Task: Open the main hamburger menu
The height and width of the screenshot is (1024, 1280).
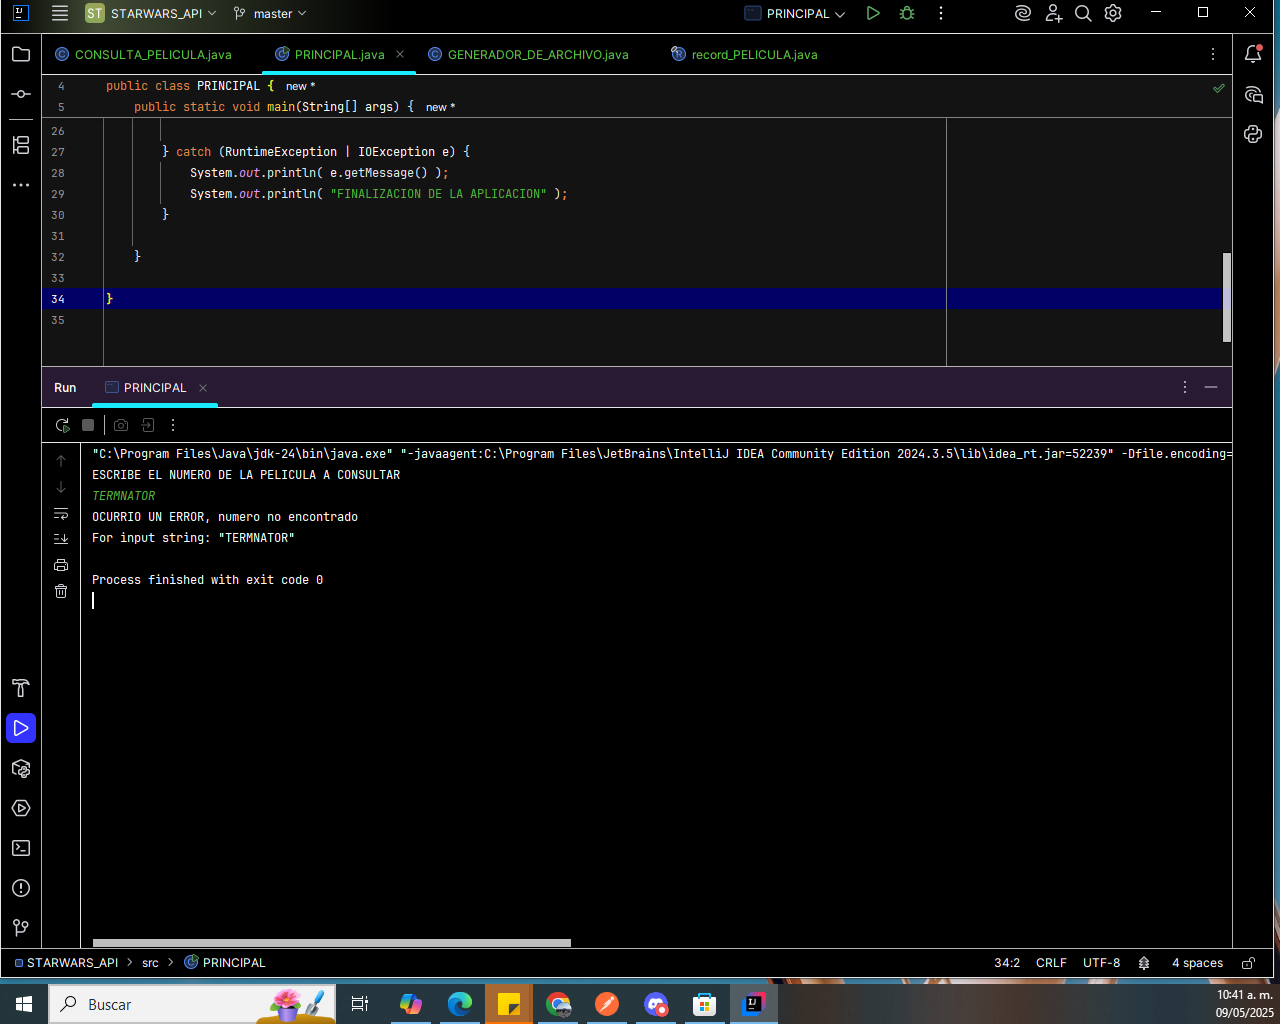Action: coord(60,13)
